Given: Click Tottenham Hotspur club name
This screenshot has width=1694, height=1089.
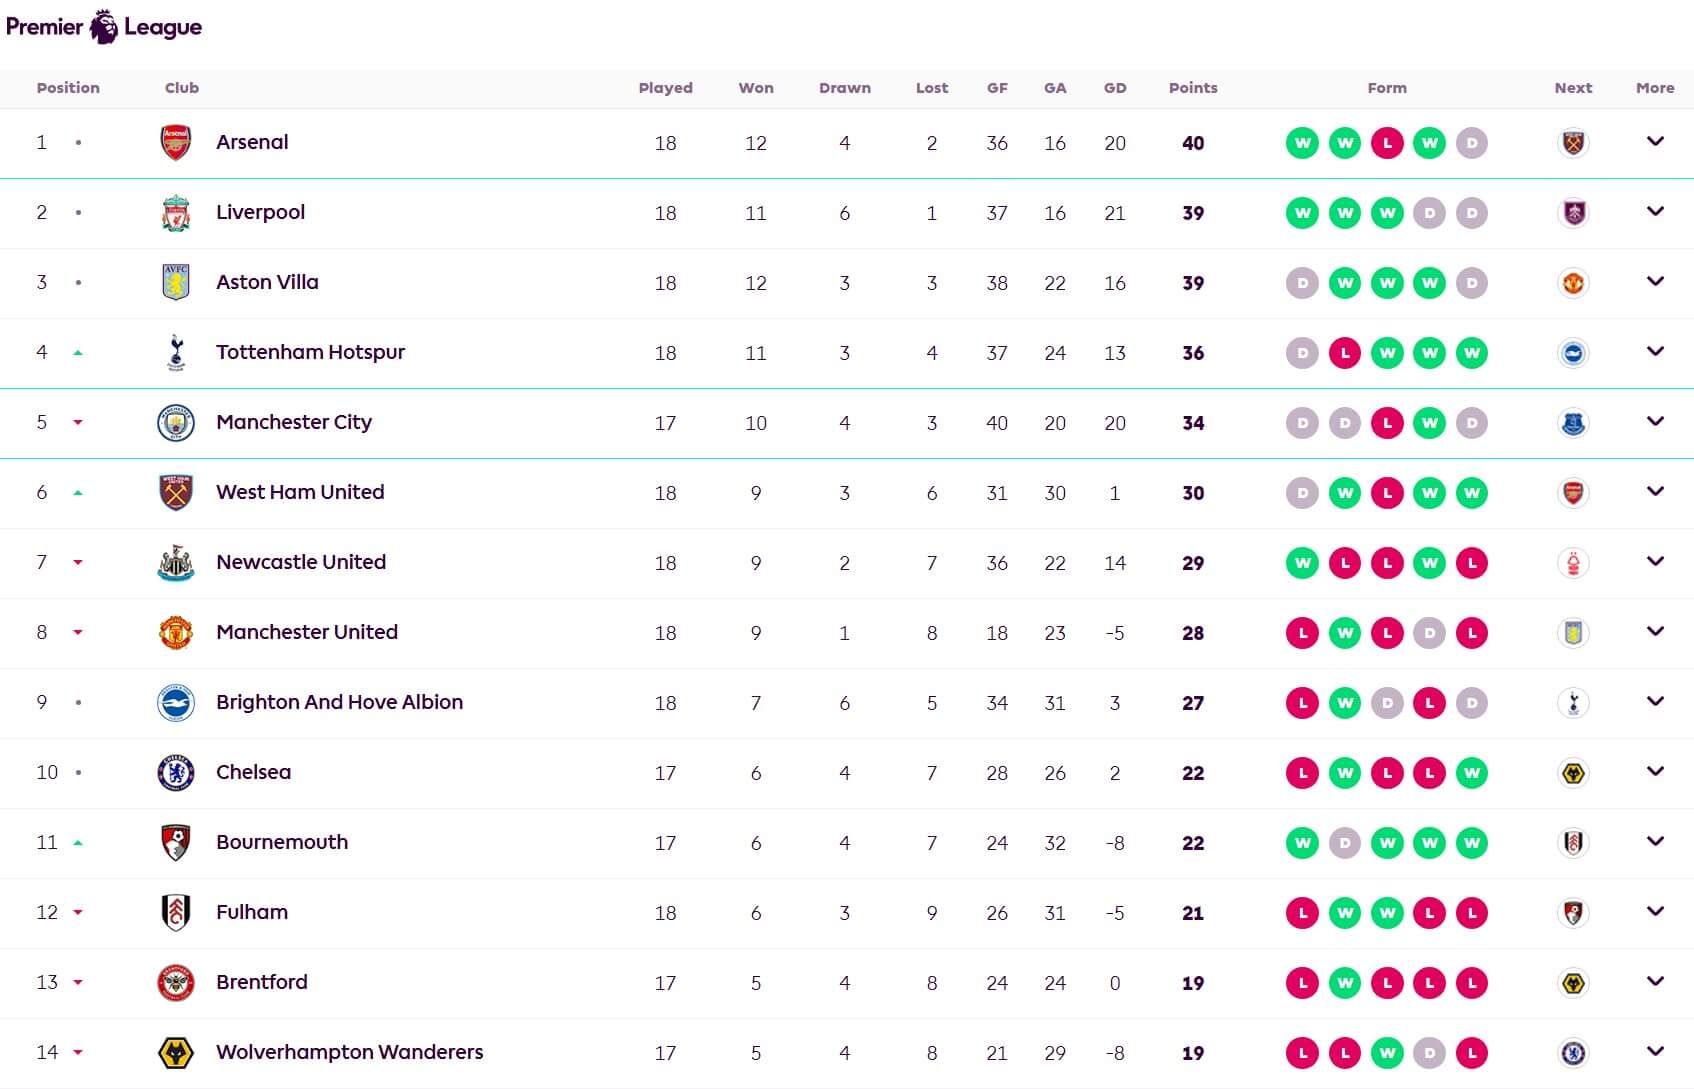Looking at the screenshot, I should [x=310, y=352].
